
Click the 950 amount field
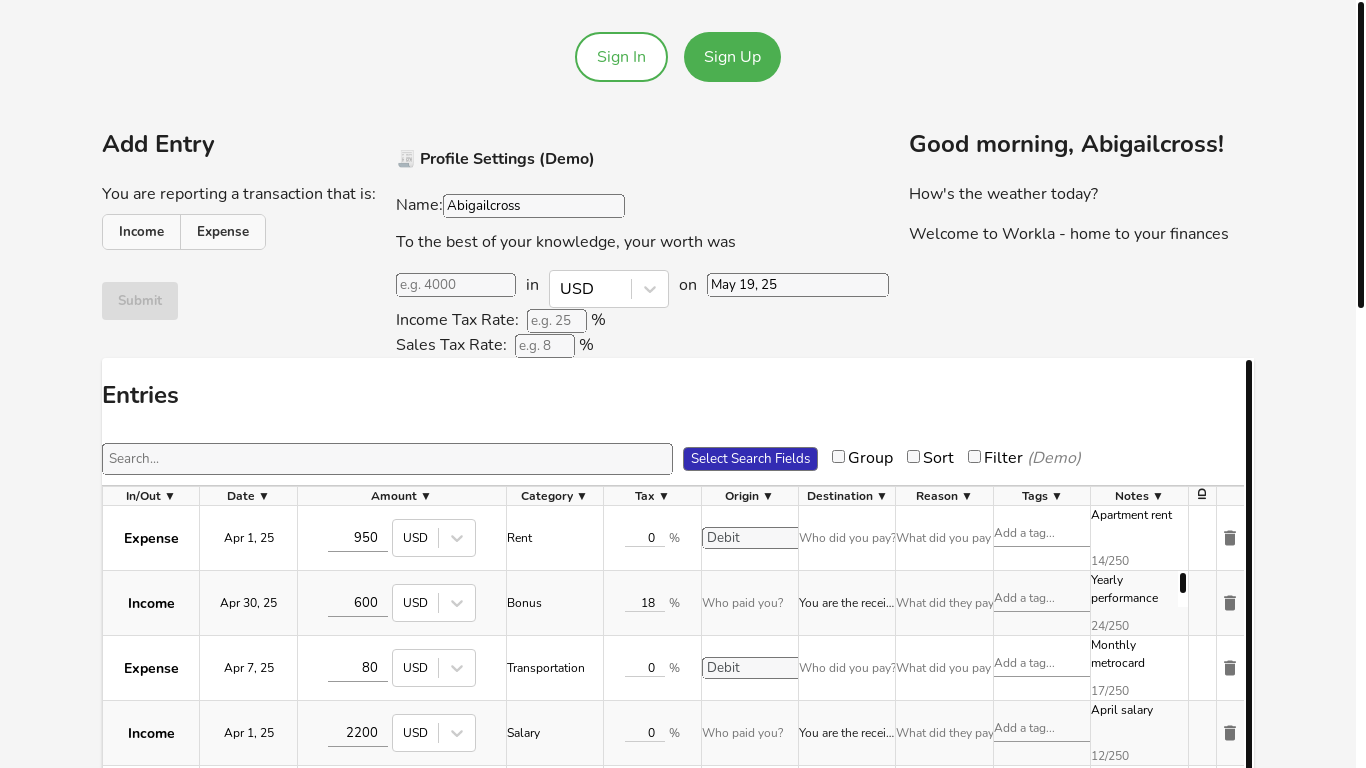(x=358, y=538)
